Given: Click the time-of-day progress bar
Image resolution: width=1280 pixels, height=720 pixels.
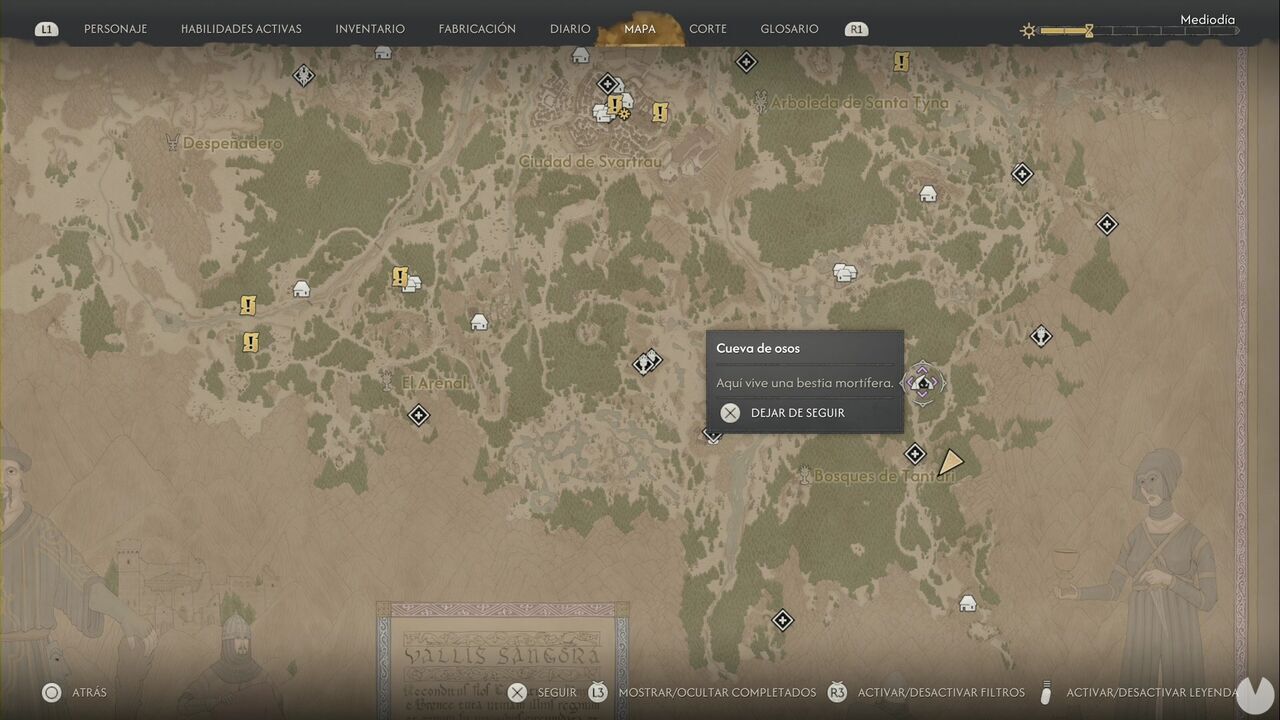Looking at the screenshot, I should (1139, 31).
